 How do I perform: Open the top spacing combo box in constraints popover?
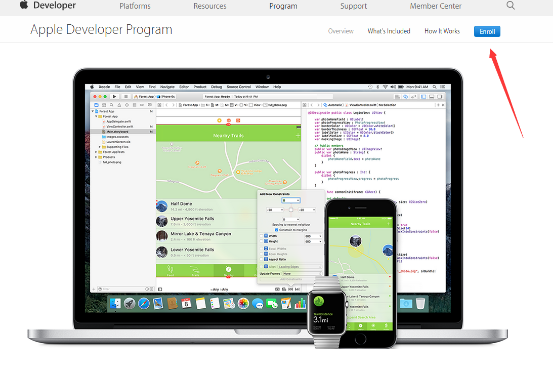pyautogui.click(x=291, y=200)
